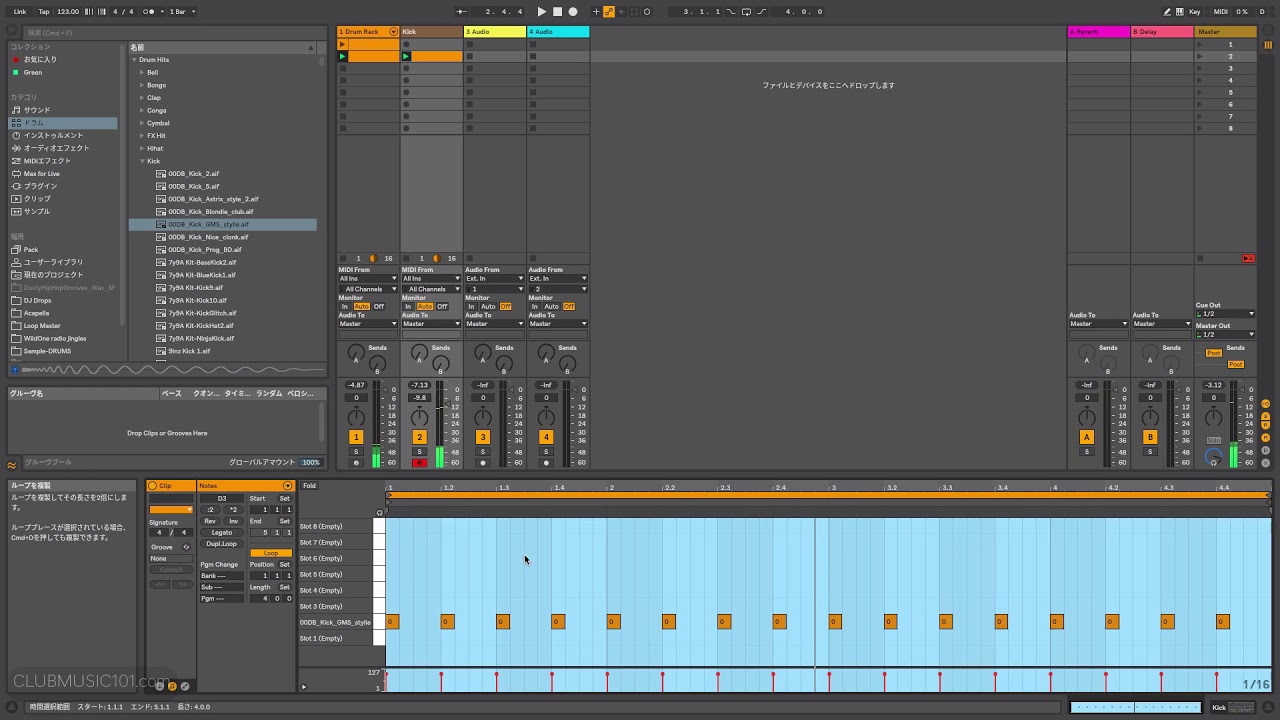Open Loop Master in places
The width and height of the screenshot is (1280, 720).
42,326
